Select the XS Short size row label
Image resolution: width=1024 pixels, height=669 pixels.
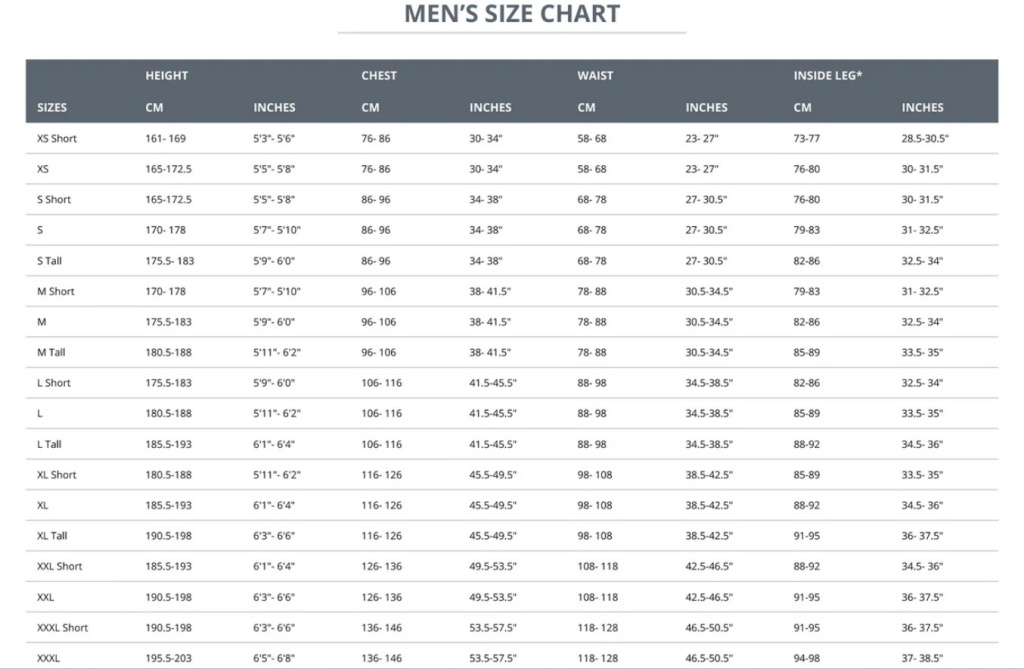point(57,139)
